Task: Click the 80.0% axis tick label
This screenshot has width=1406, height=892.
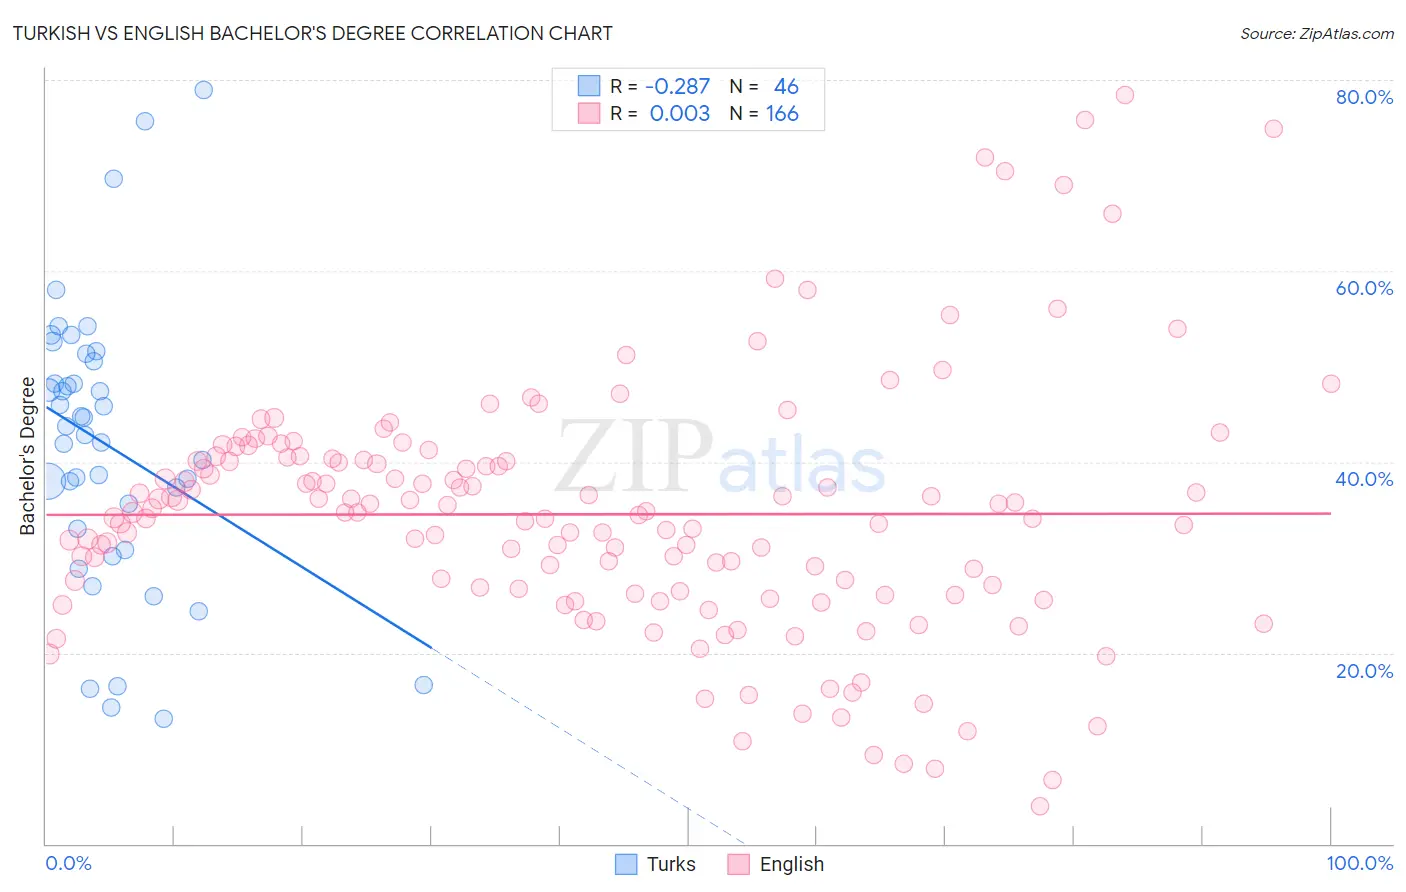Action: pyautogui.click(x=1364, y=97)
